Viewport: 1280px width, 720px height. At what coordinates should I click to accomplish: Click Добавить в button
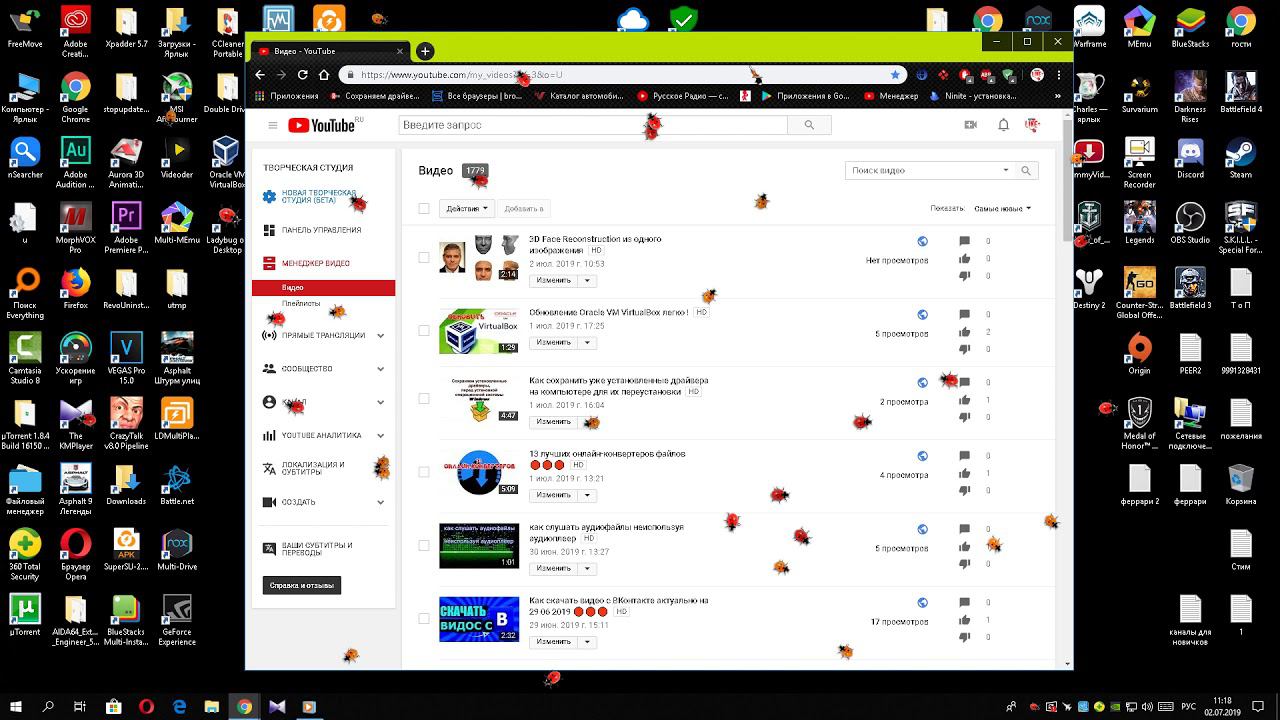pos(524,209)
